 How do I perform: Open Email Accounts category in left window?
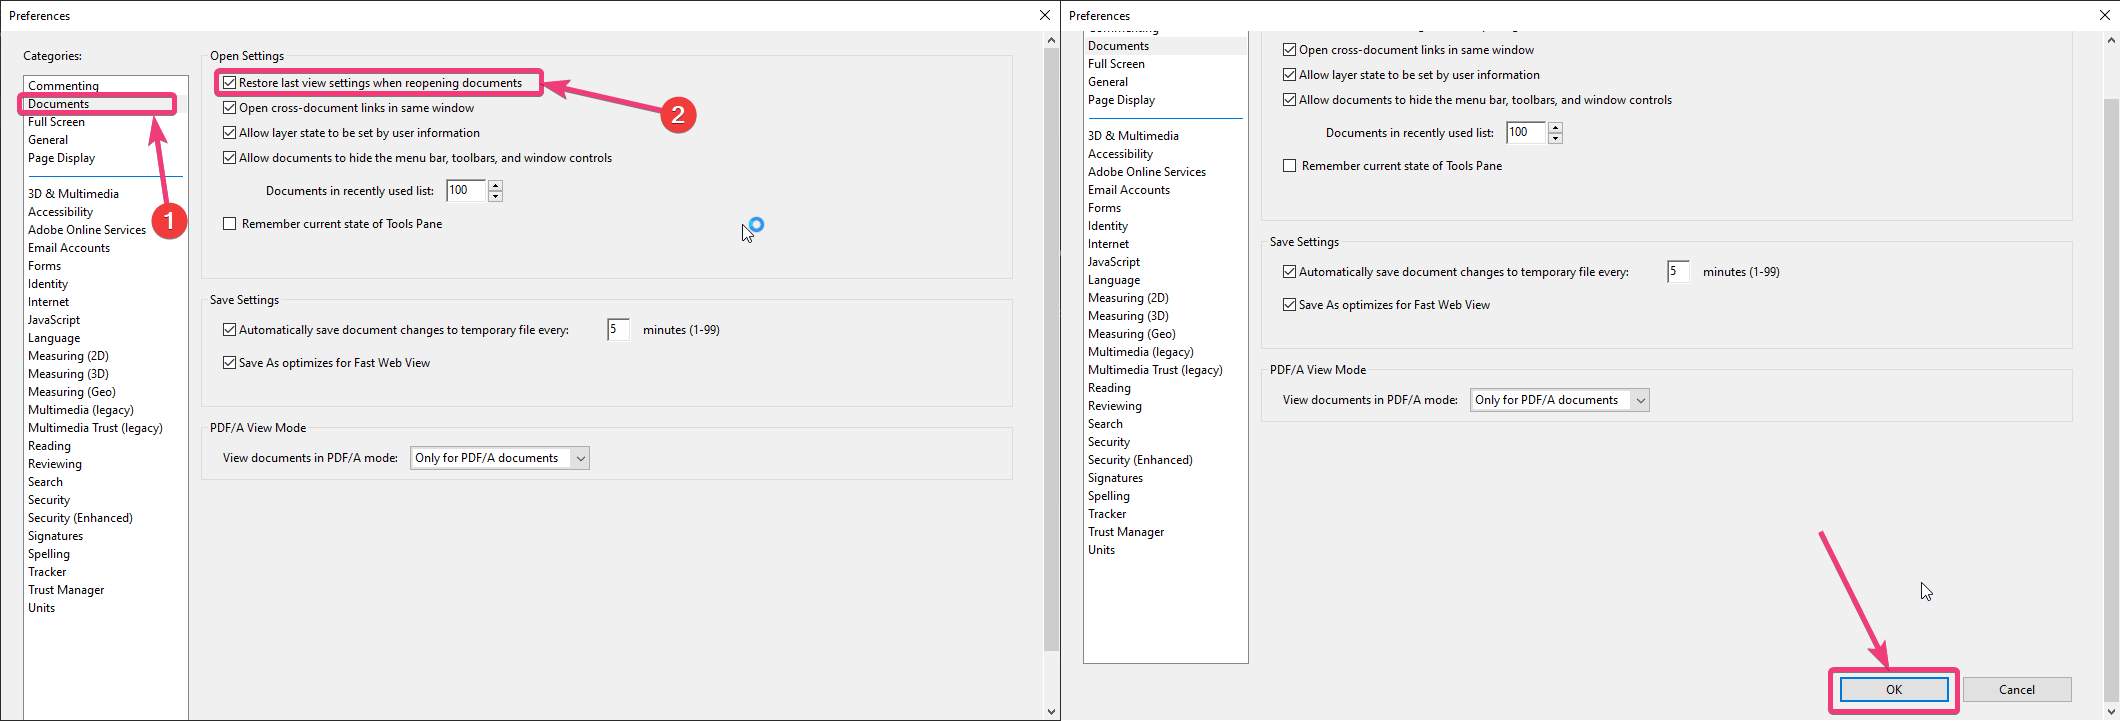tap(69, 248)
